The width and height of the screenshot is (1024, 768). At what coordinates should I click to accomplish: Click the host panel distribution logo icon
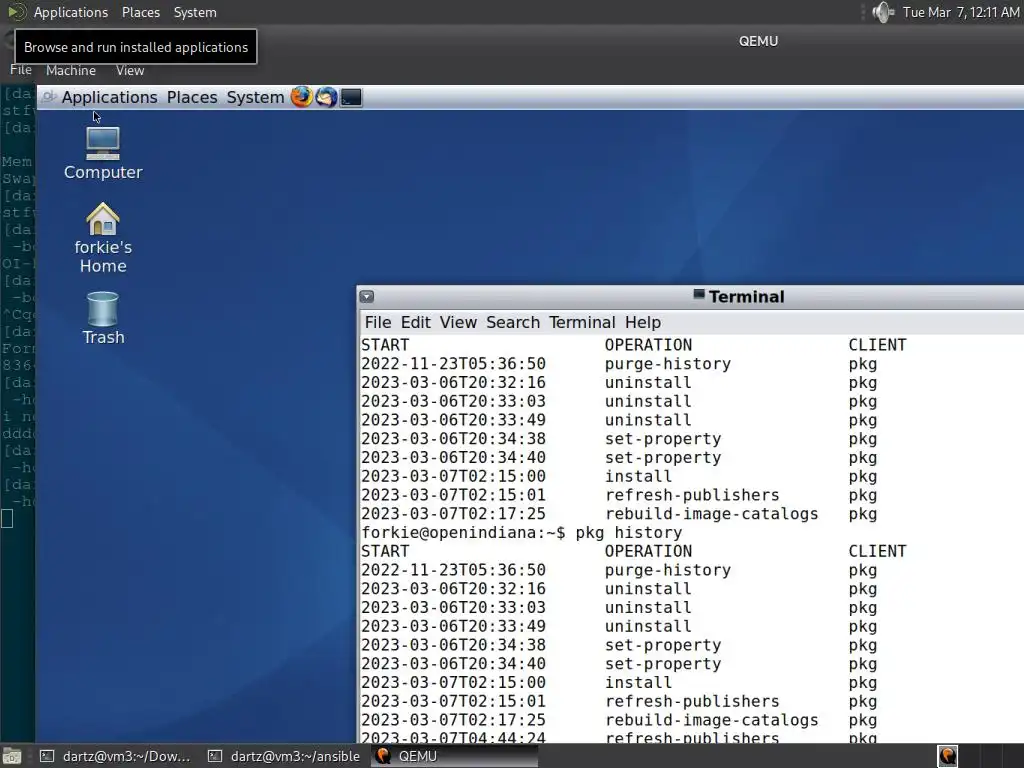[x=17, y=12]
